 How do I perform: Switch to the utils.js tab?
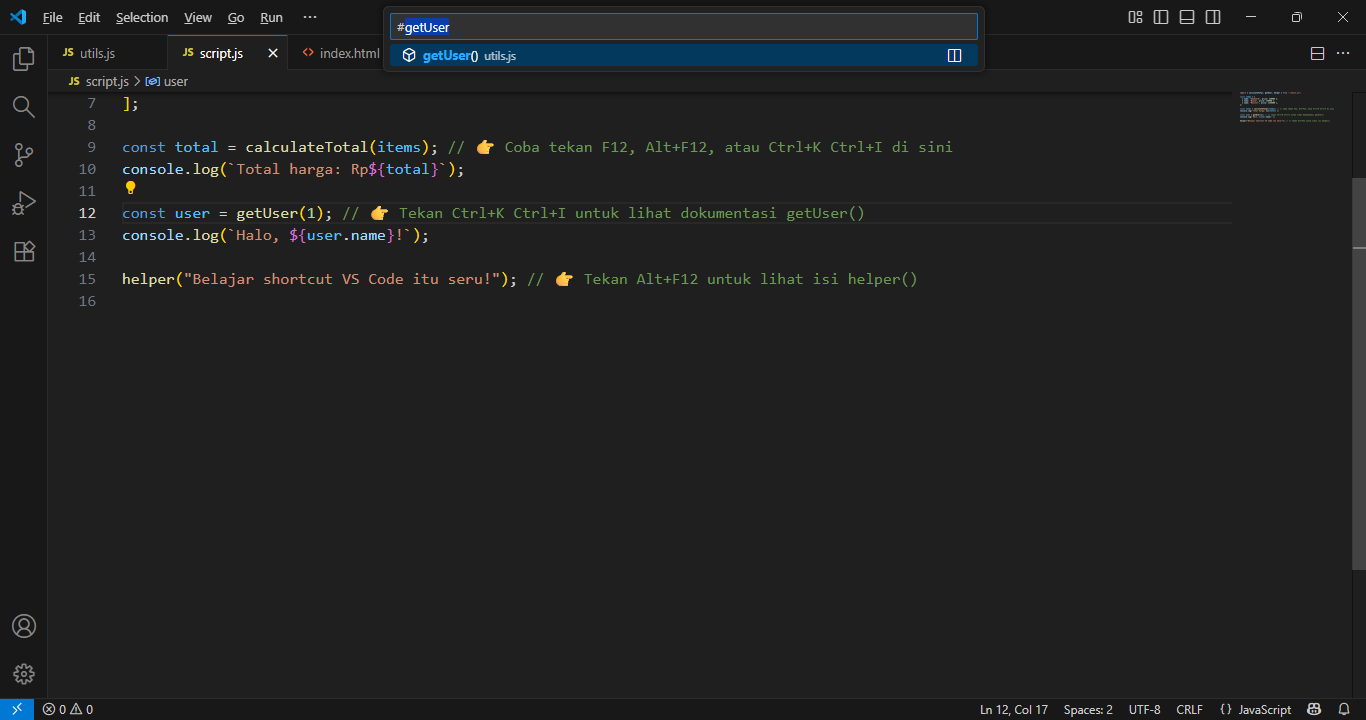click(x=95, y=52)
